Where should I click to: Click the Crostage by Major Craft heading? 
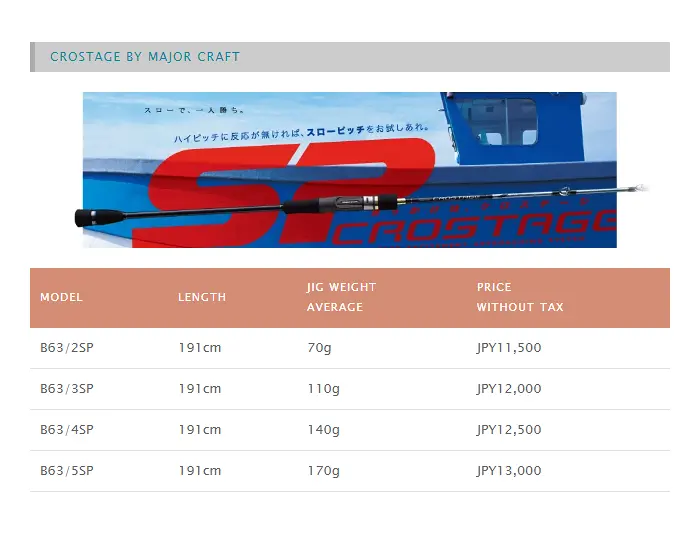pos(145,57)
